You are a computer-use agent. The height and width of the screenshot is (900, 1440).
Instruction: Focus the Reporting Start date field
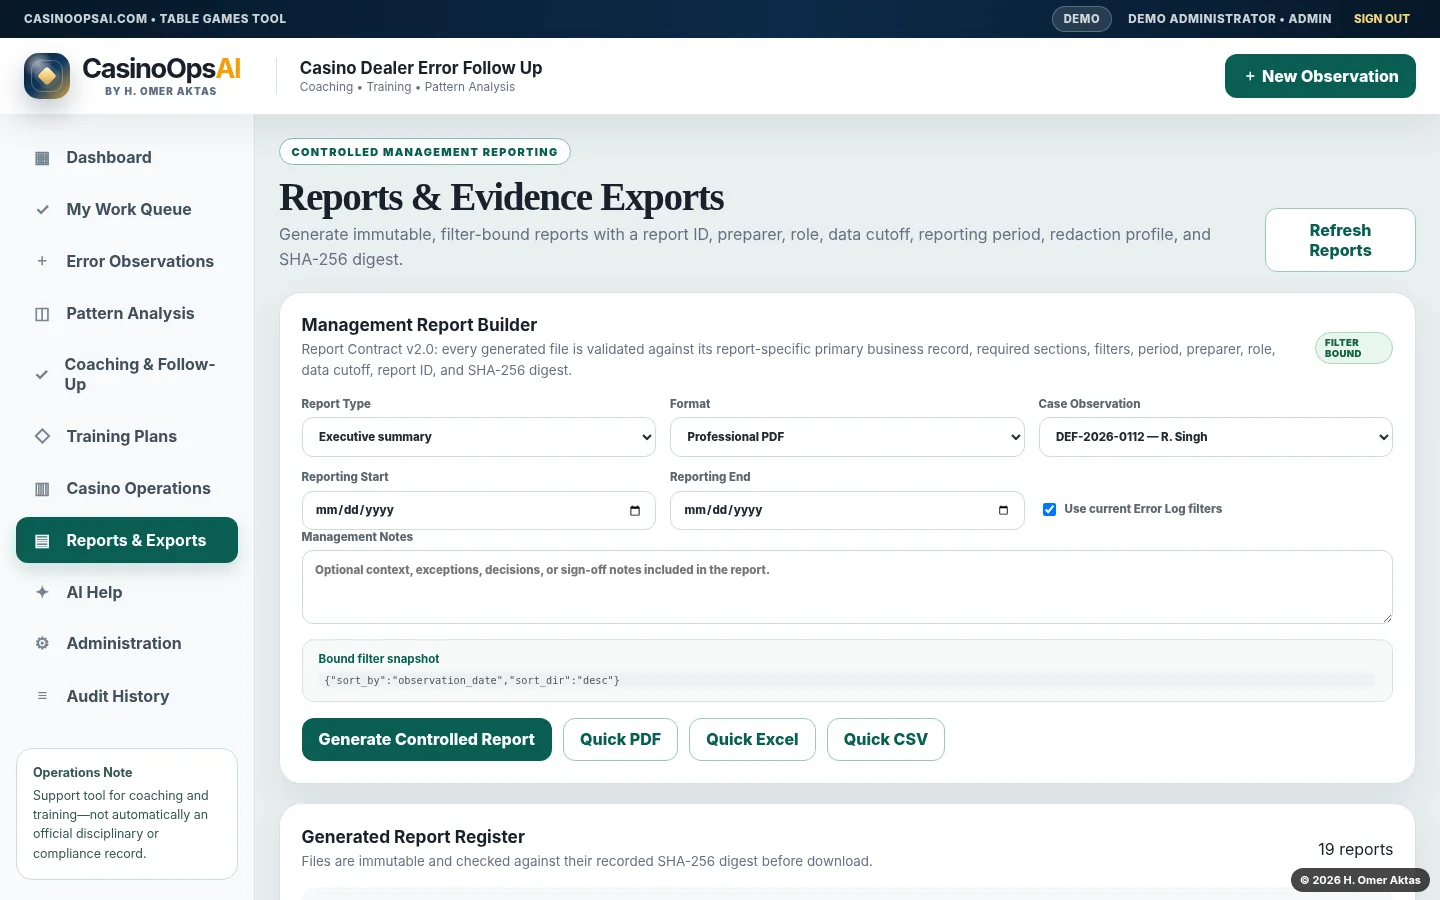tap(479, 510)
